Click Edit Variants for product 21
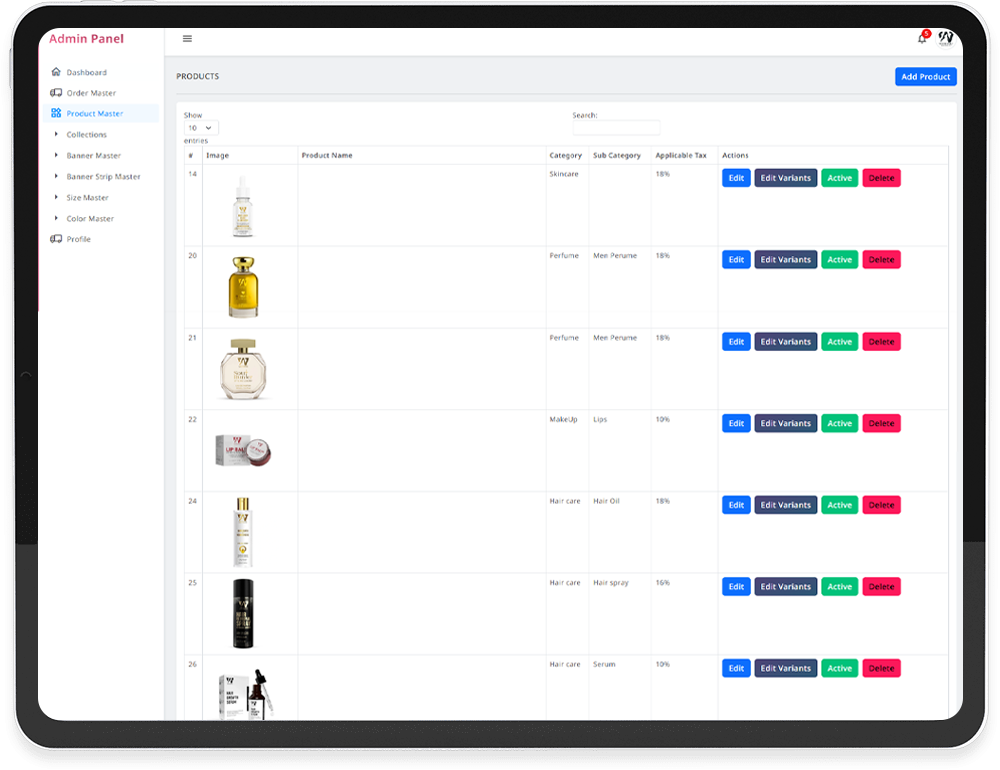The width and height of the screenshot is (1000, 770). coord(785,342)
